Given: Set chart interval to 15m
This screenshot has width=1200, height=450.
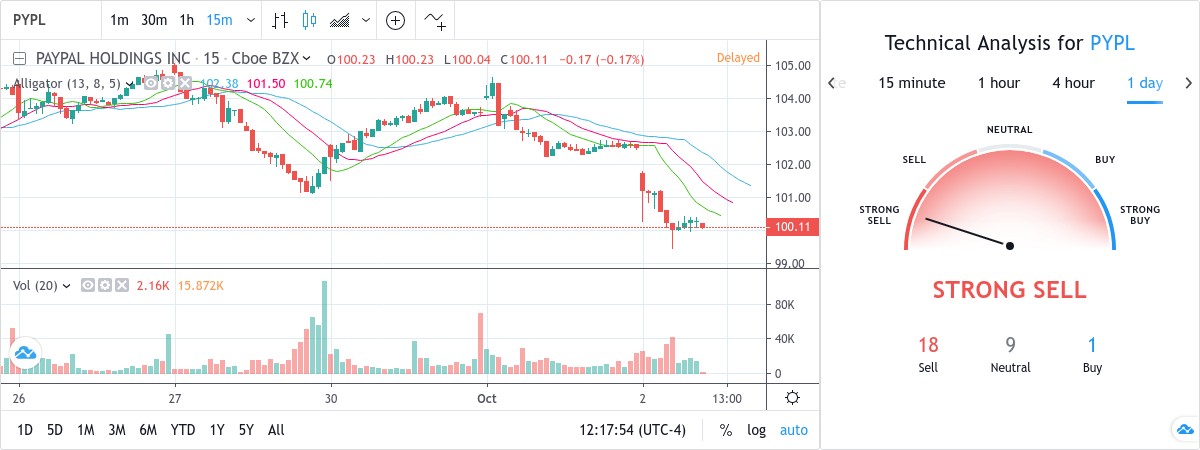Looking at the screenshot, I should coord(220,20).
